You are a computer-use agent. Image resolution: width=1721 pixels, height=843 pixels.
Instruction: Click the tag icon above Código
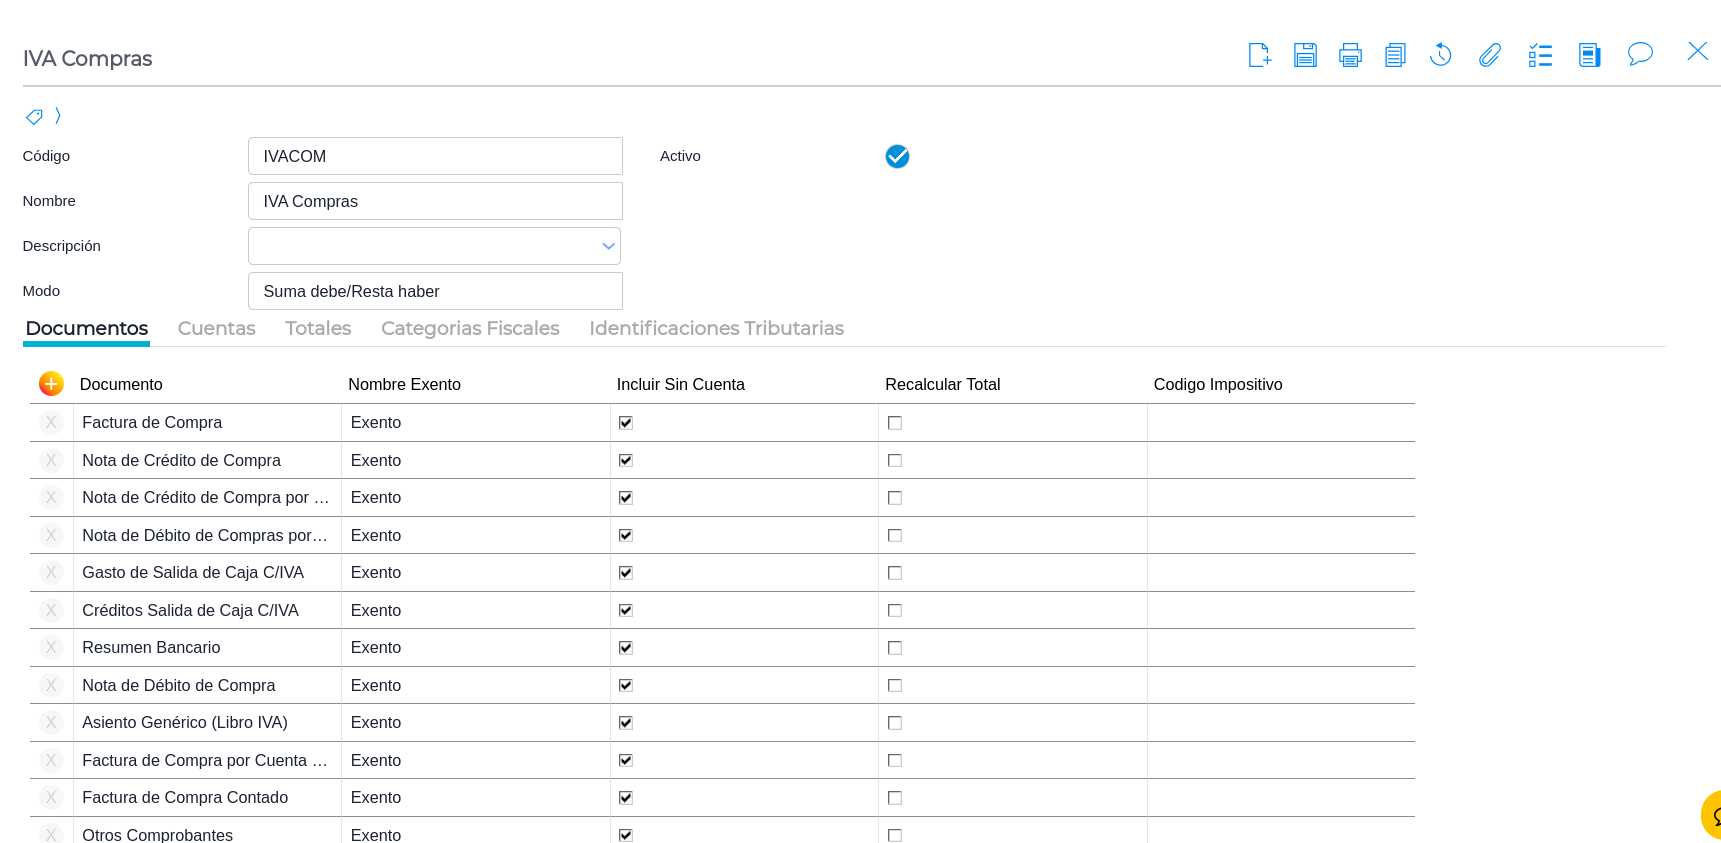pyautogui.click(x=34, y=117)
